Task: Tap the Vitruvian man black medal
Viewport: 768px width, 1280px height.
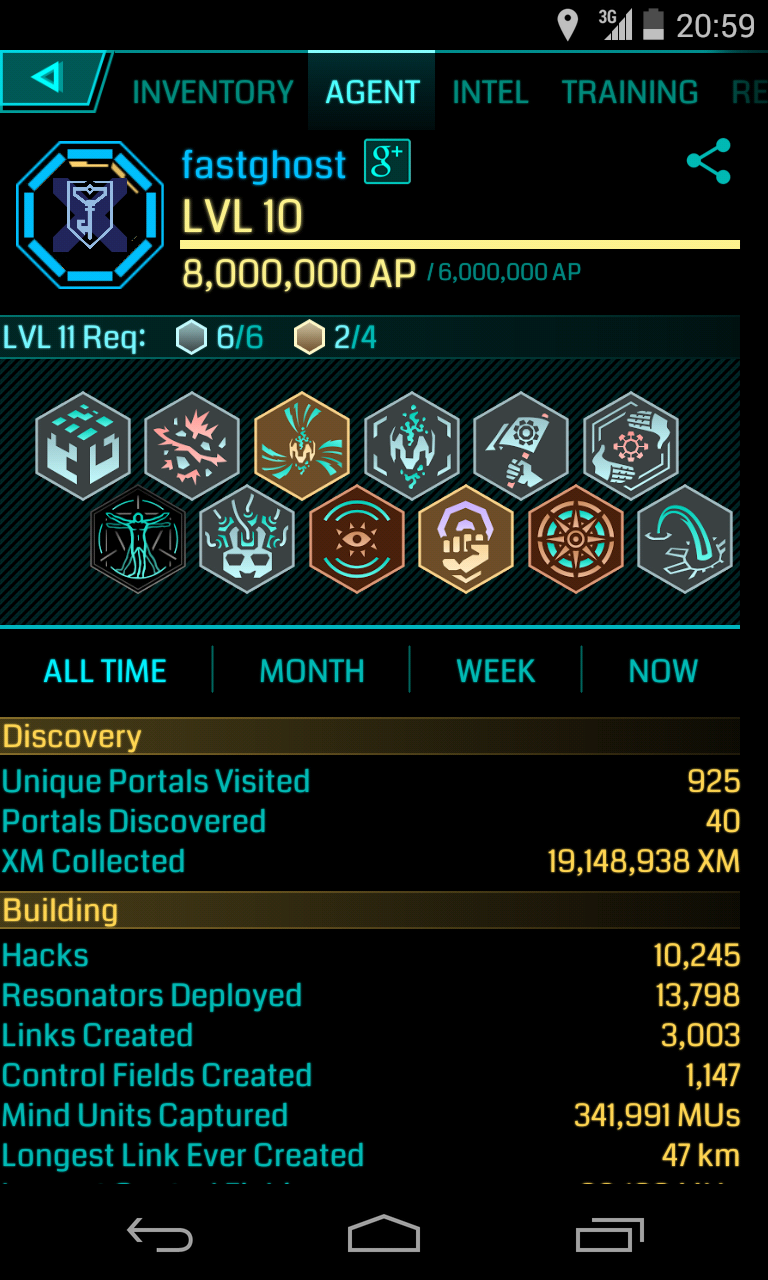Action: (138, 540)
